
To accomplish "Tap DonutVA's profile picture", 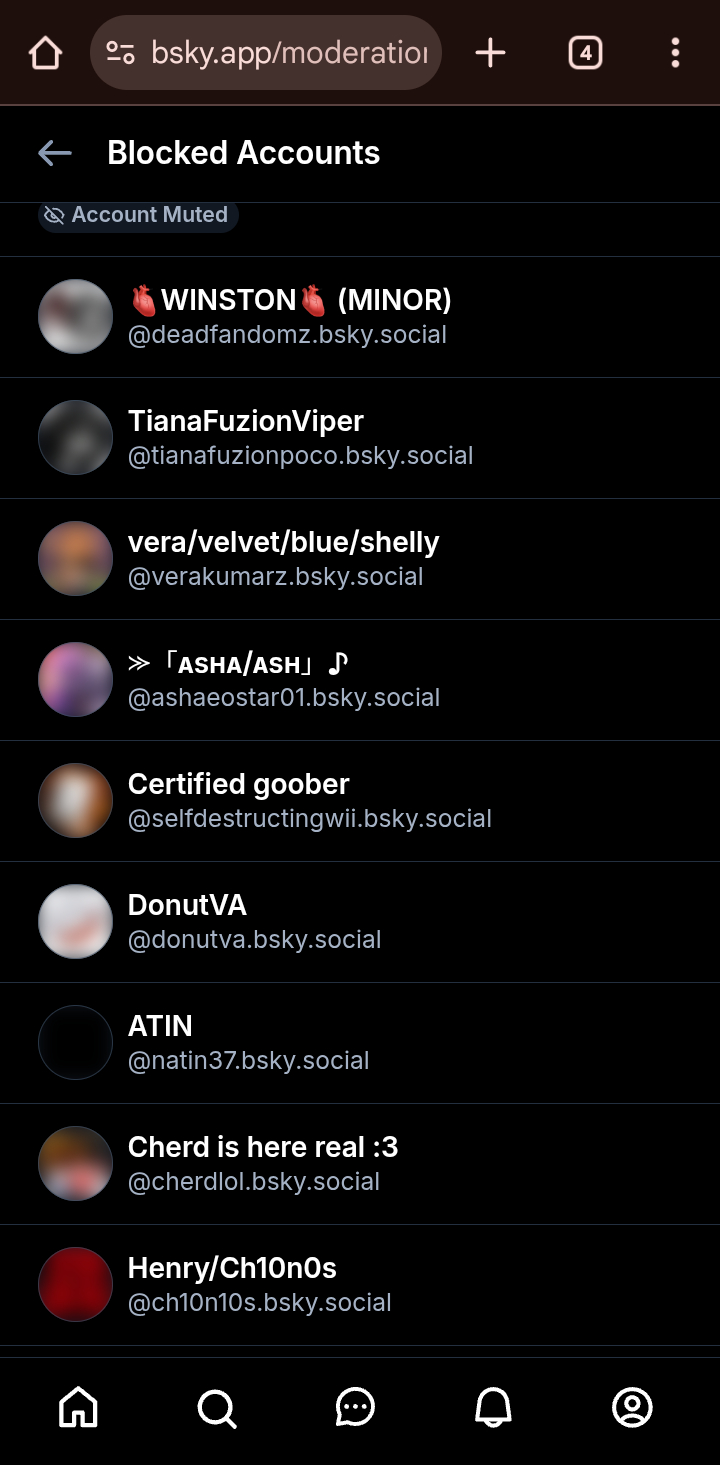I will pos(75,922).
